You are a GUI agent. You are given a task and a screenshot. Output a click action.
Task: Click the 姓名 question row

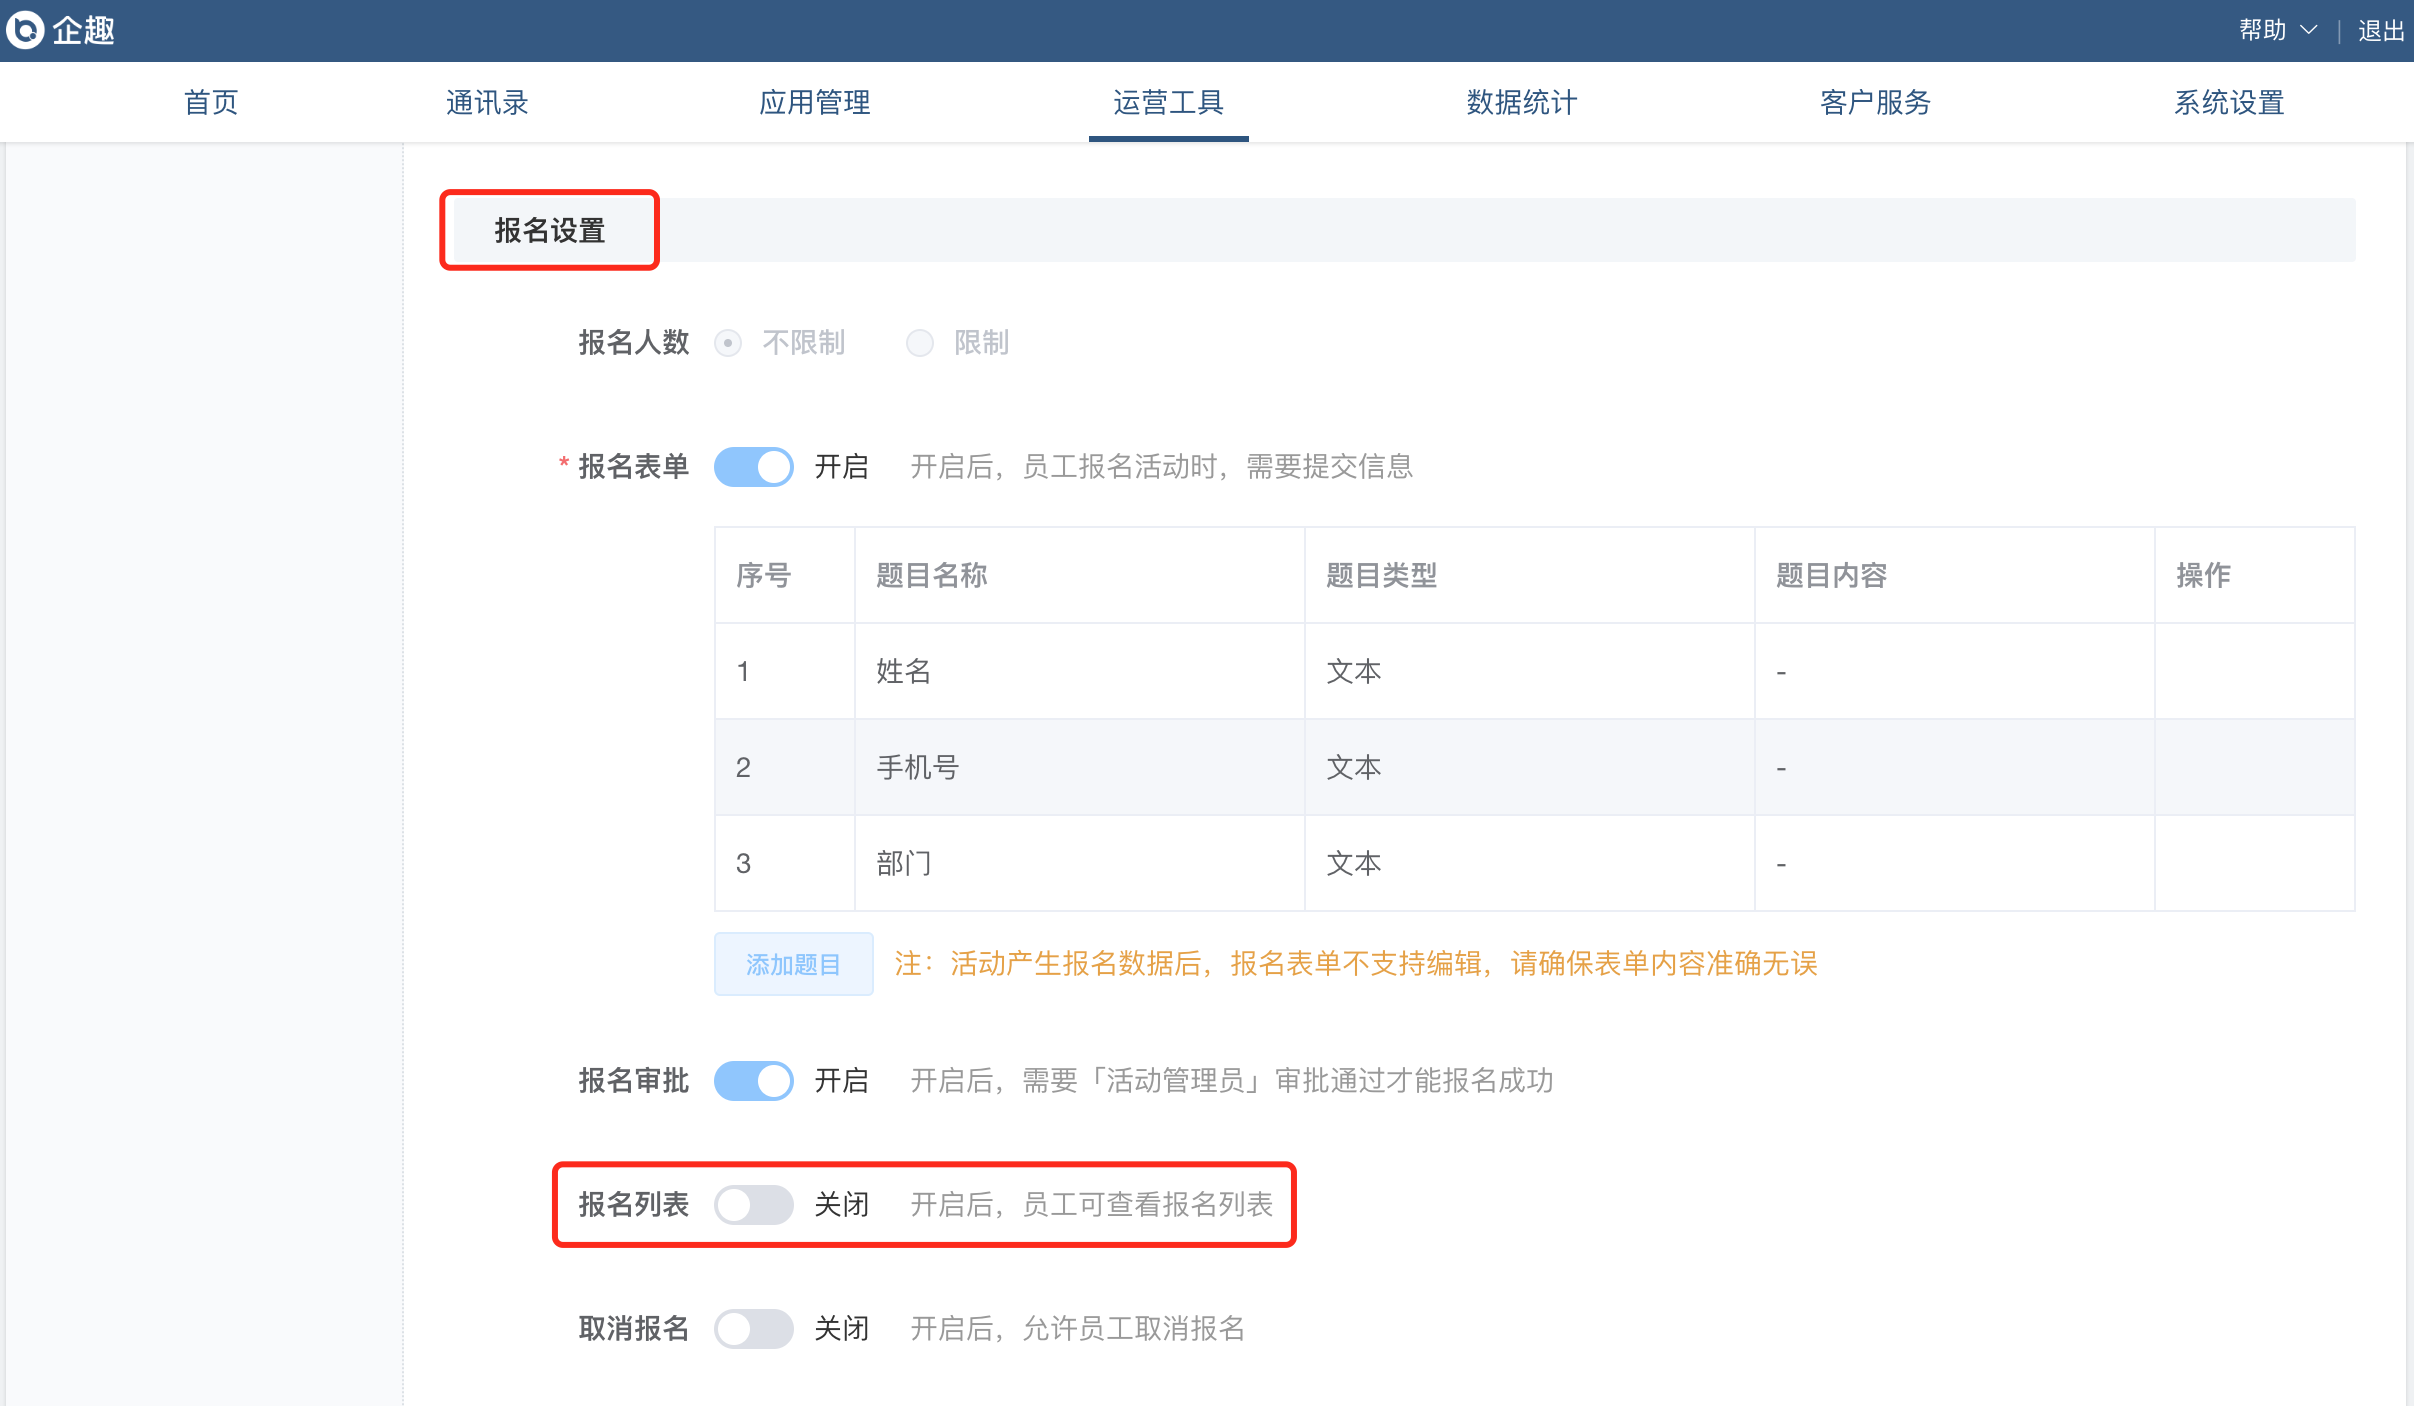[x=903, y=671]
